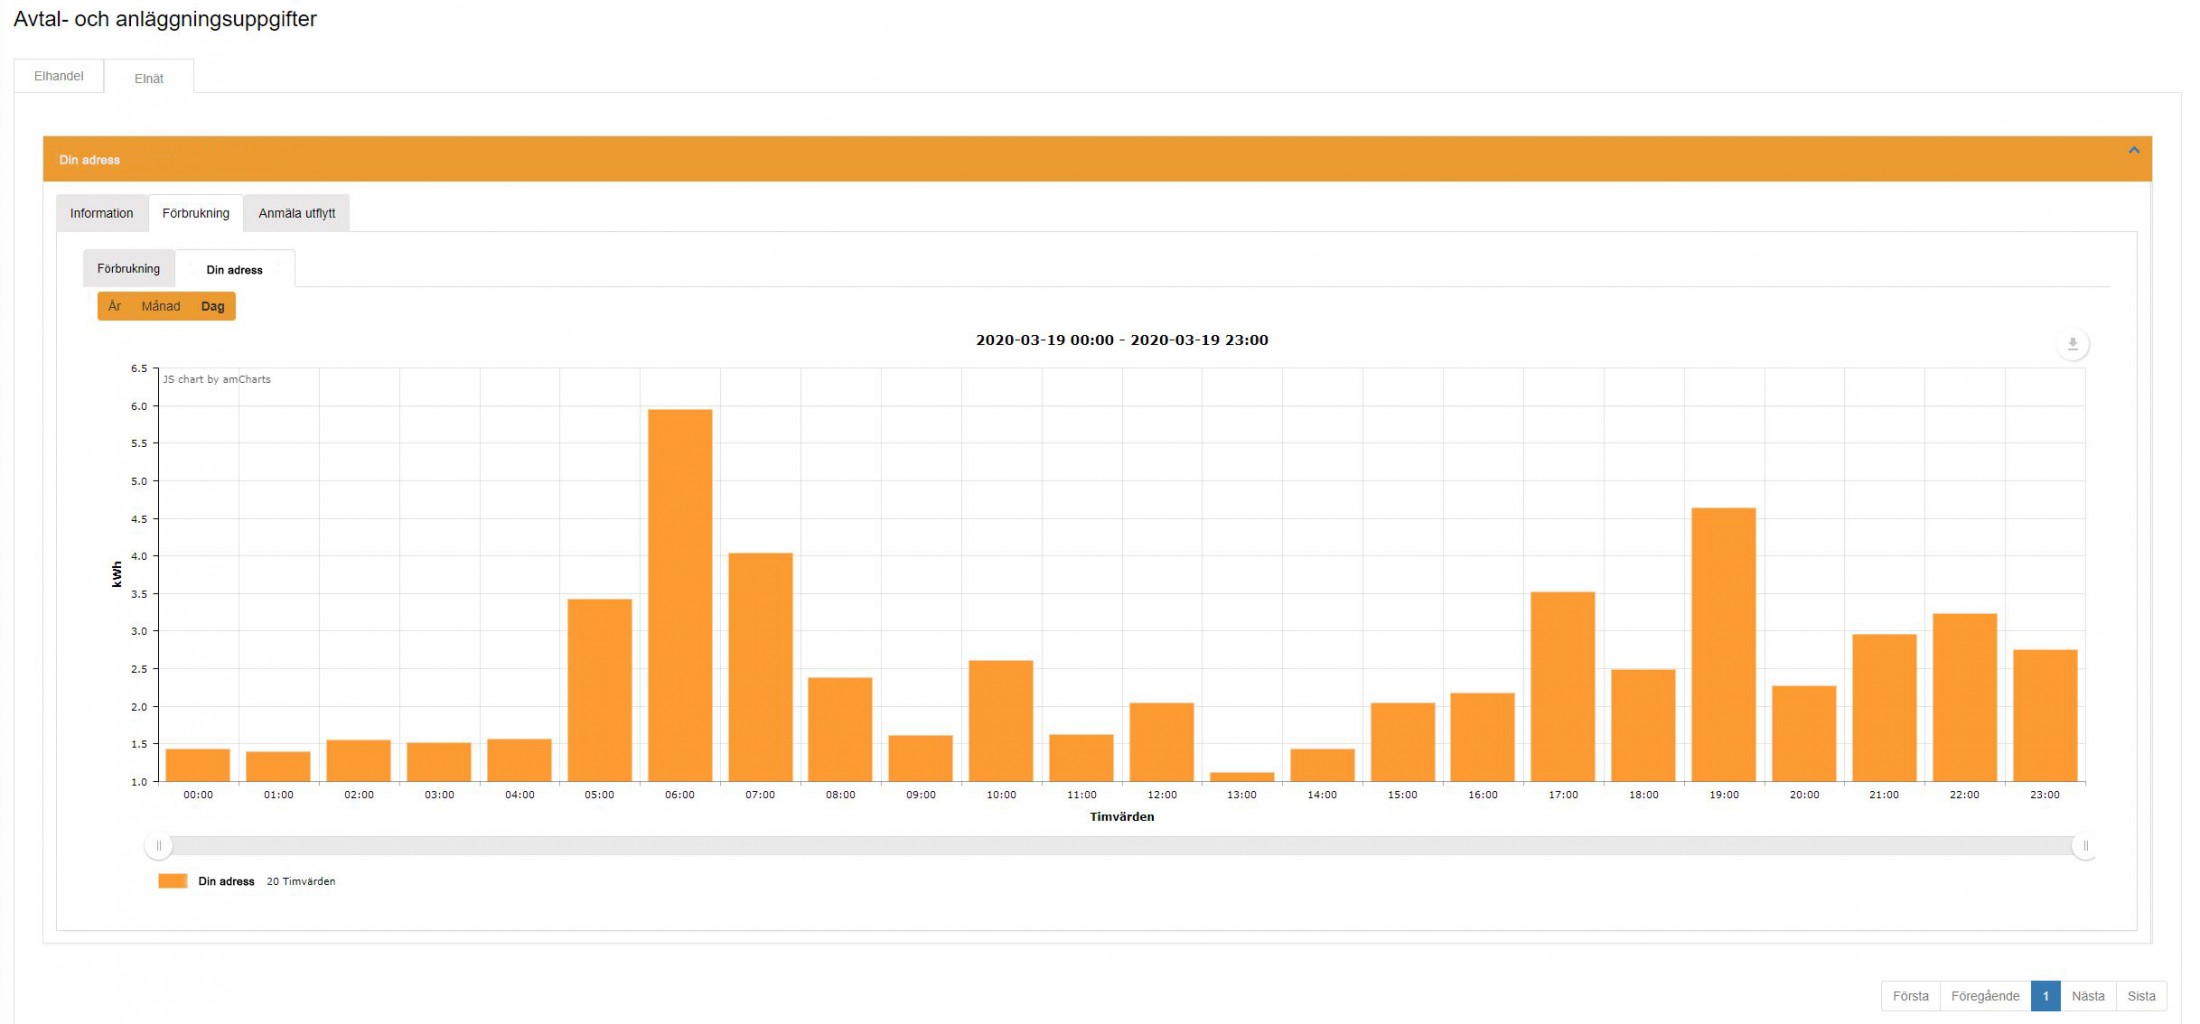Open the Information tab
The image size is (2200, 1024).
pos(101,213)
